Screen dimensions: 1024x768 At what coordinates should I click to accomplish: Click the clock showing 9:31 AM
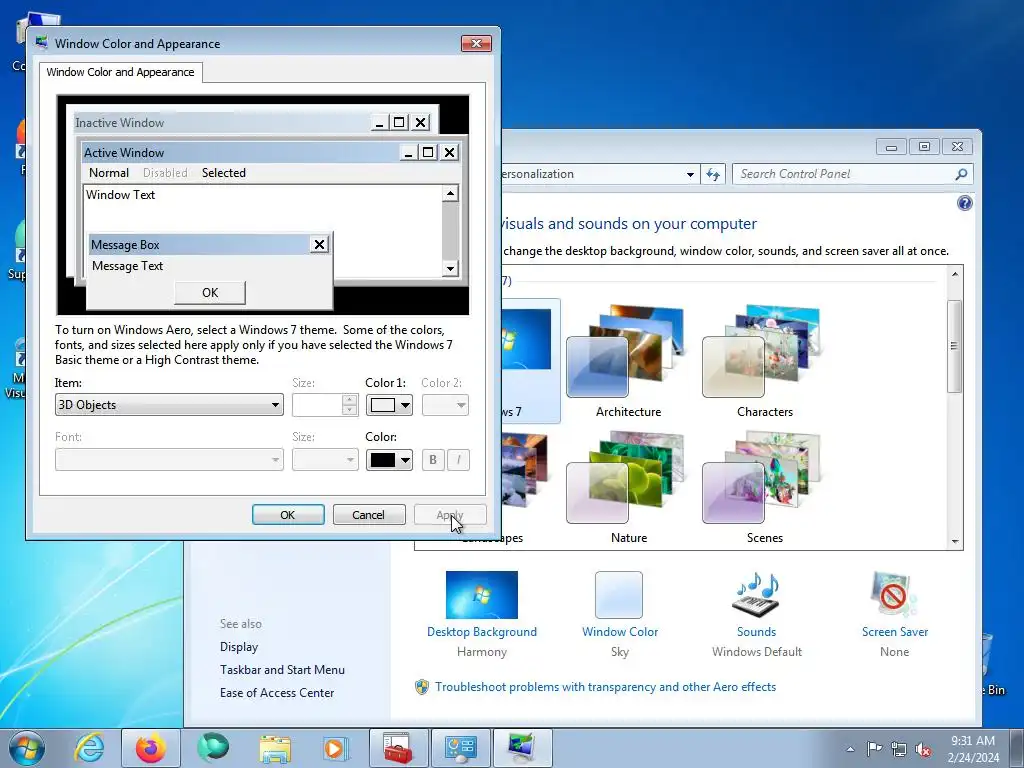pos(973,748)
